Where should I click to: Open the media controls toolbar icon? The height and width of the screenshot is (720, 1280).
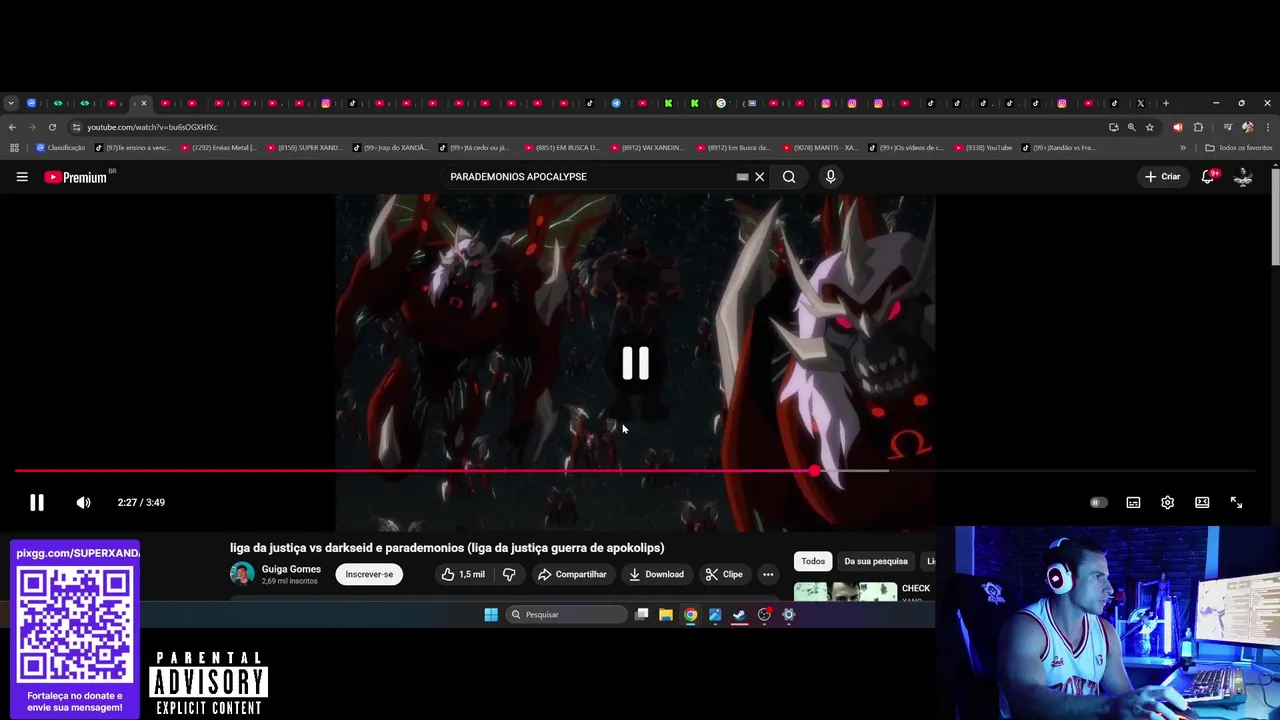click(1228, 127)
